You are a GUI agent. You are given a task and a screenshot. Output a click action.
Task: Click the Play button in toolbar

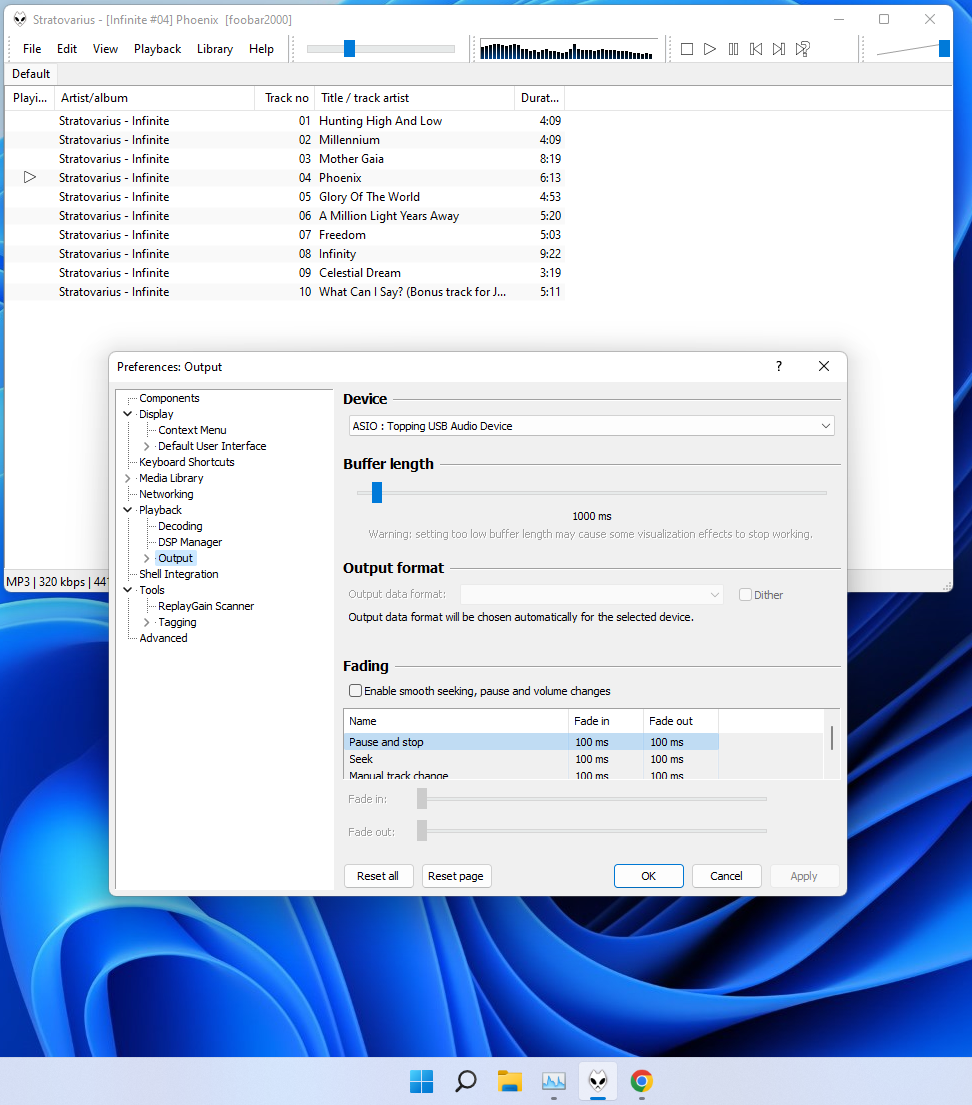(710, 49)
